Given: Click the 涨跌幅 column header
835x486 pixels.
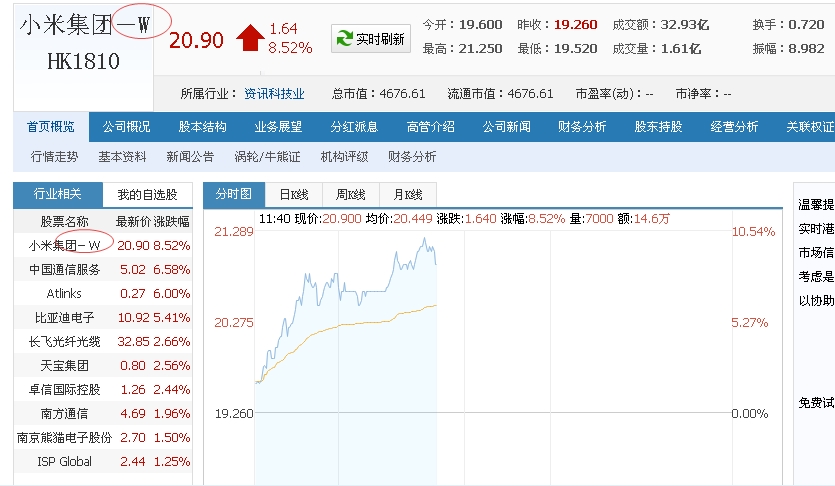Looking at the screenshot, I should pyautogui.click(x=172, y=221).
